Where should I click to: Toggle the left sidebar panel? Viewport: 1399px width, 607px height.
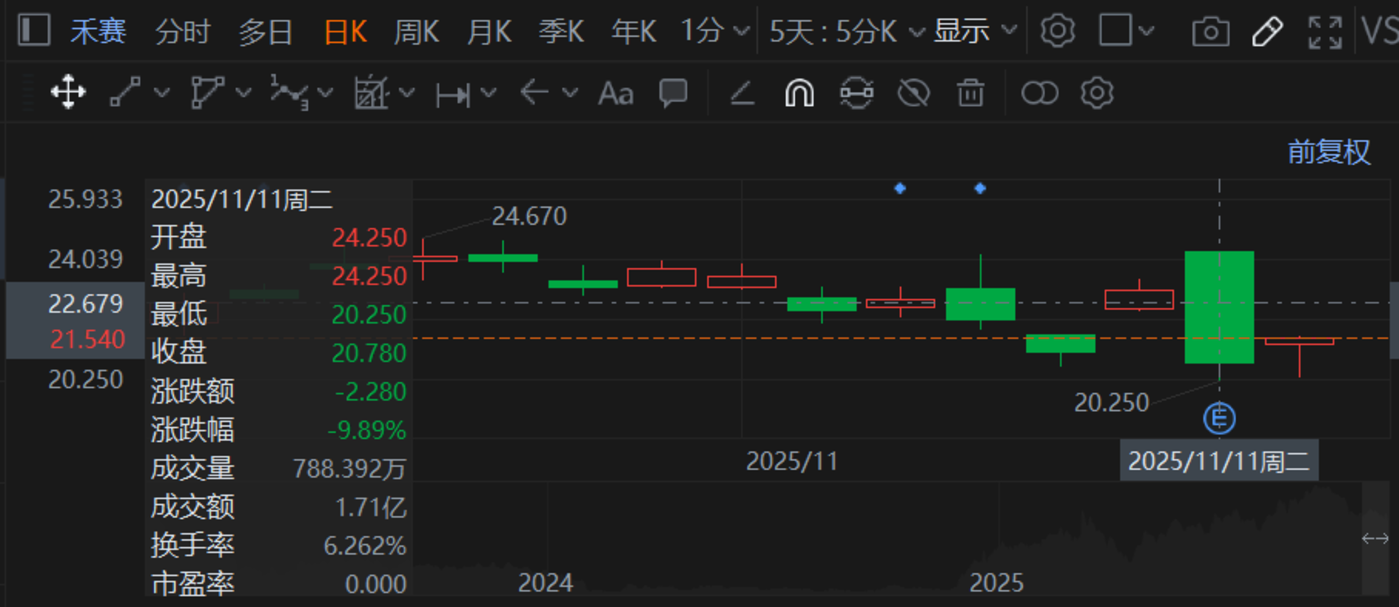tap(34, 31)
